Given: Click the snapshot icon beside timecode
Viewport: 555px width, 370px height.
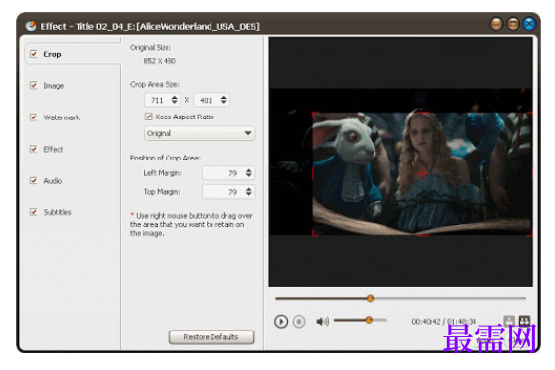Looking at the screenshot, I should (x=509, y=321).
